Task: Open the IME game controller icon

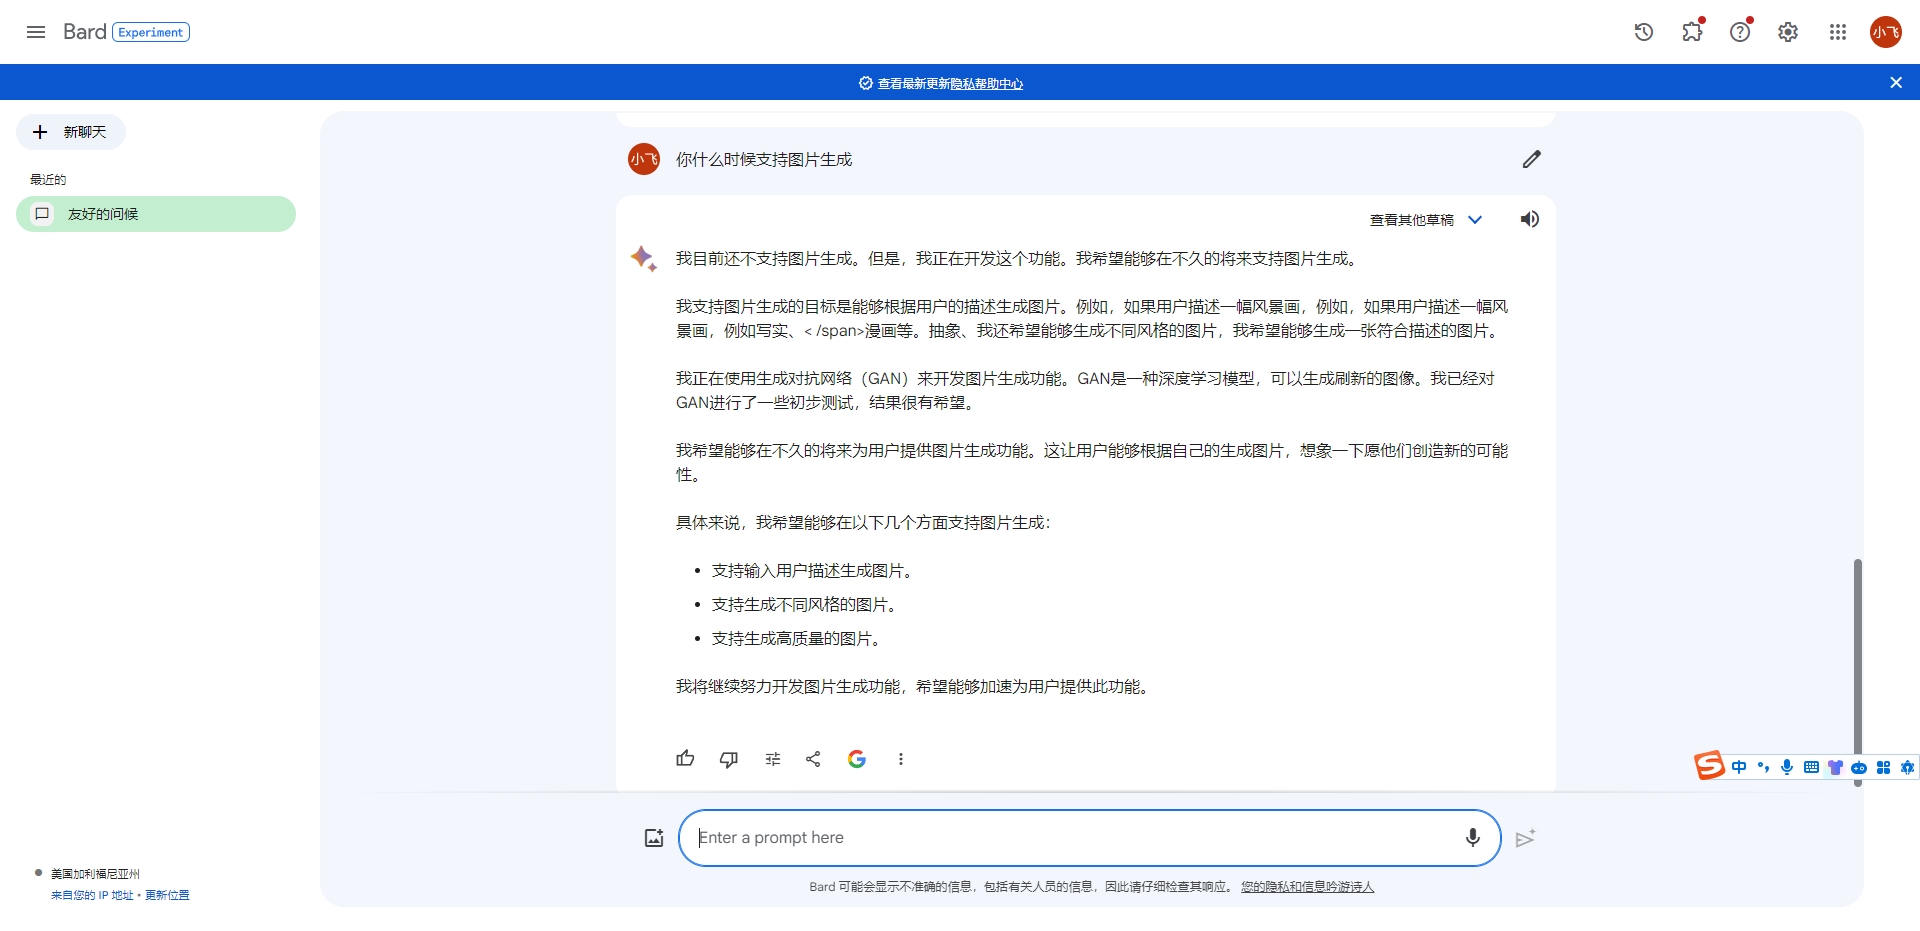Action: pyautogui.click(x=1859, y=767)
